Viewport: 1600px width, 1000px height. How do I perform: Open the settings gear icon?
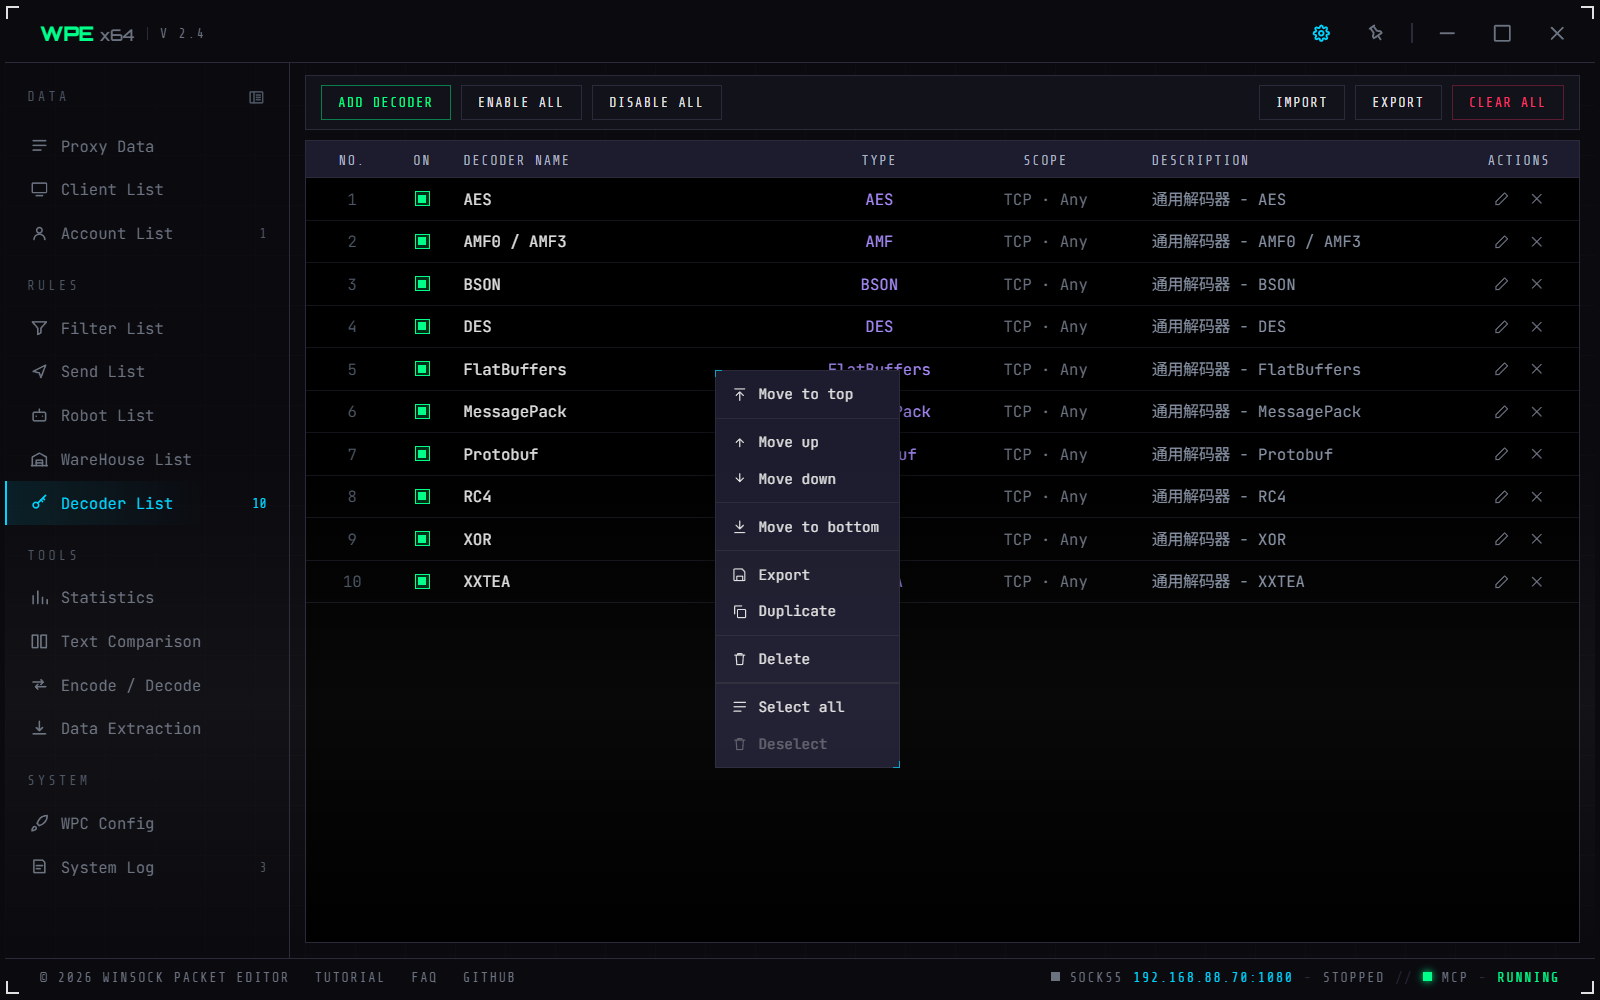point(1321,33)
